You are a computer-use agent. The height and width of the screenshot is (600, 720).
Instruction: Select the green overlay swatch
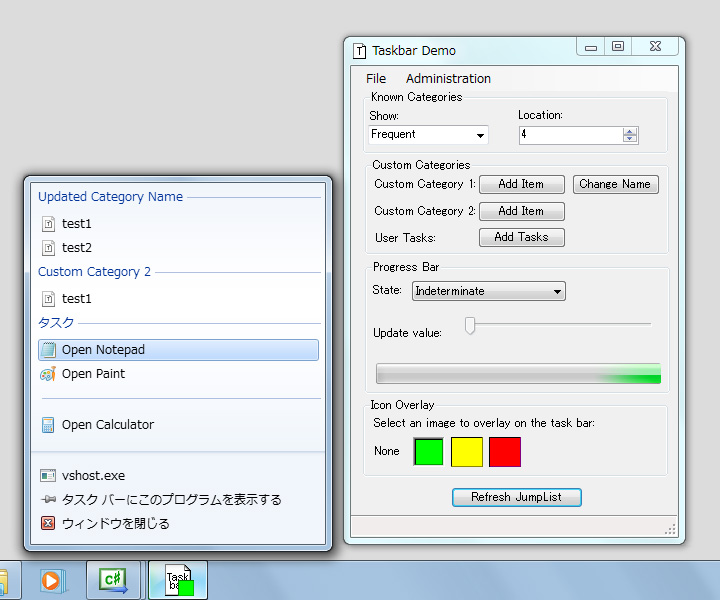[428, 452]
